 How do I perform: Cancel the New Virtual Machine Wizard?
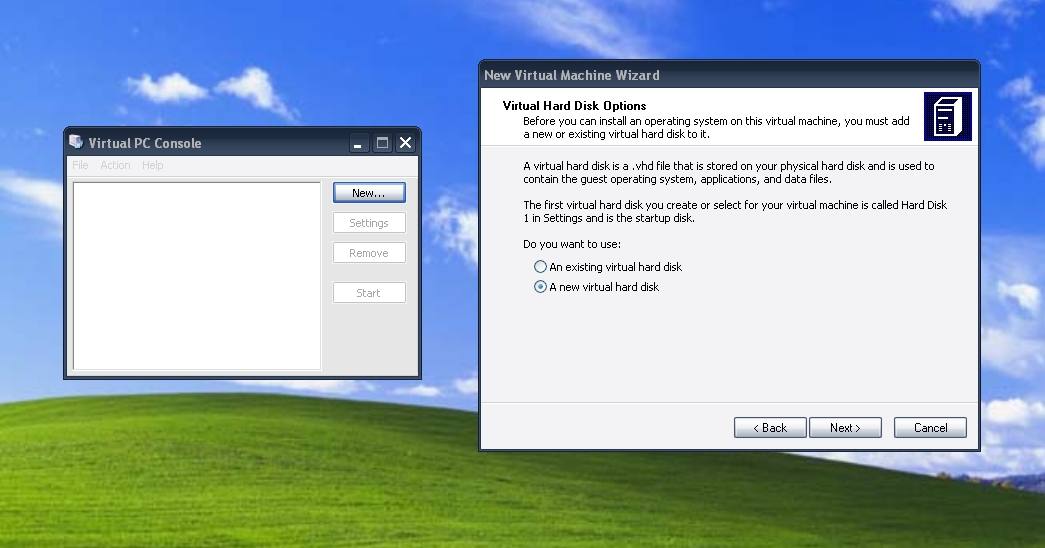point(930,428)
